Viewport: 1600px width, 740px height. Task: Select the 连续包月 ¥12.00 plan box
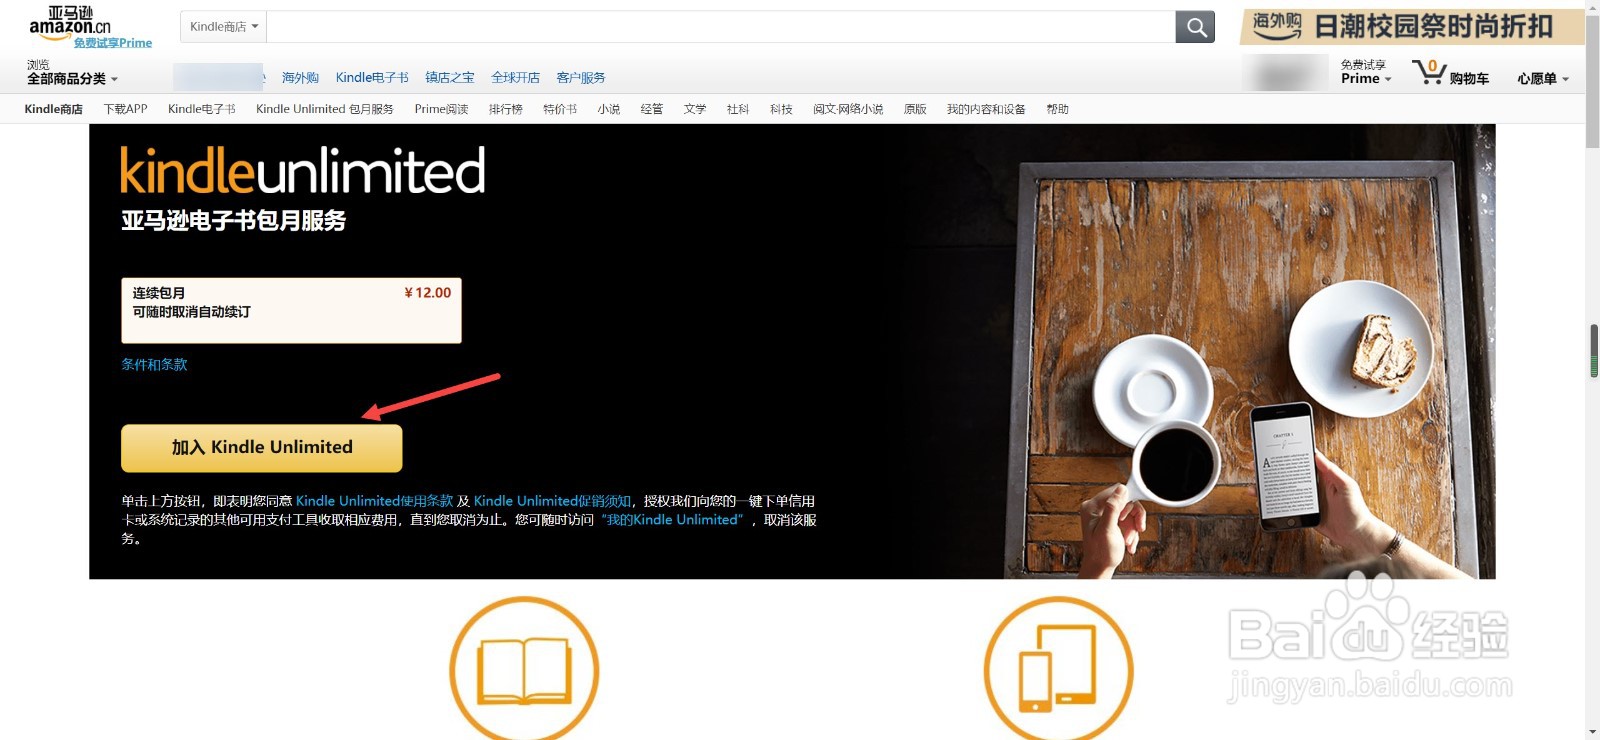[x=291, y=310]
